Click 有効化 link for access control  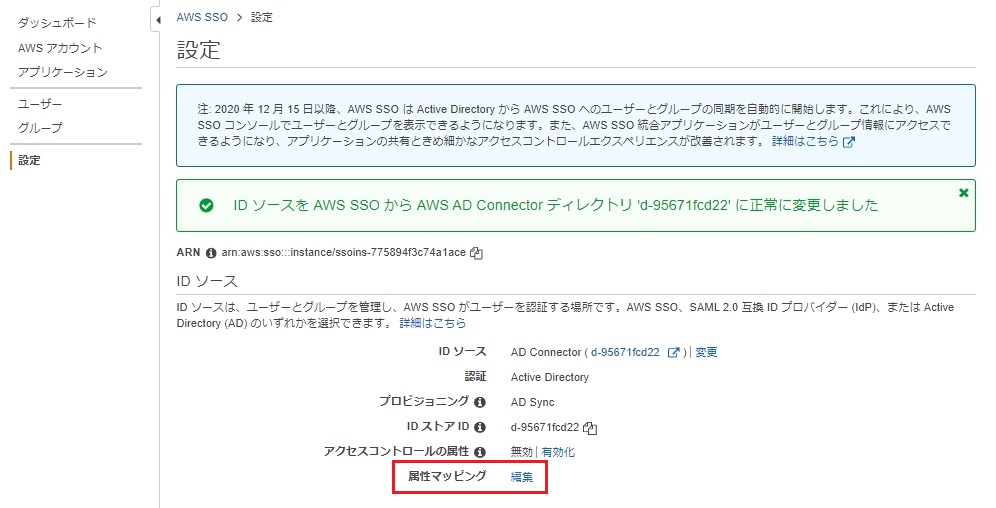(x=558, y=452)
